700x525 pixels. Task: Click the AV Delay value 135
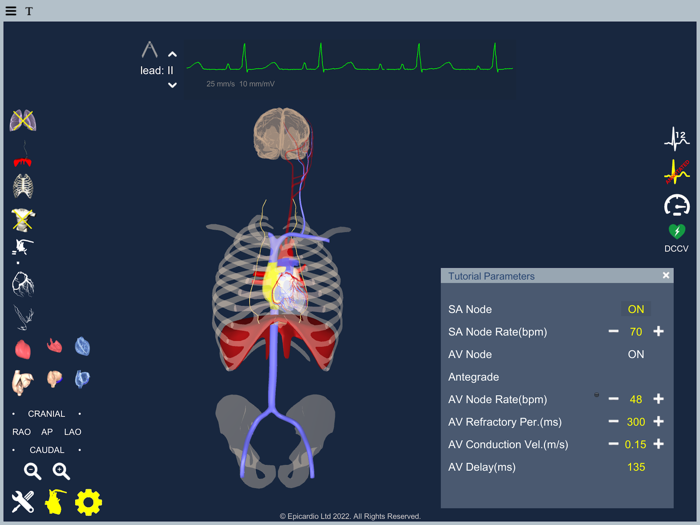(x=636, y=467)
